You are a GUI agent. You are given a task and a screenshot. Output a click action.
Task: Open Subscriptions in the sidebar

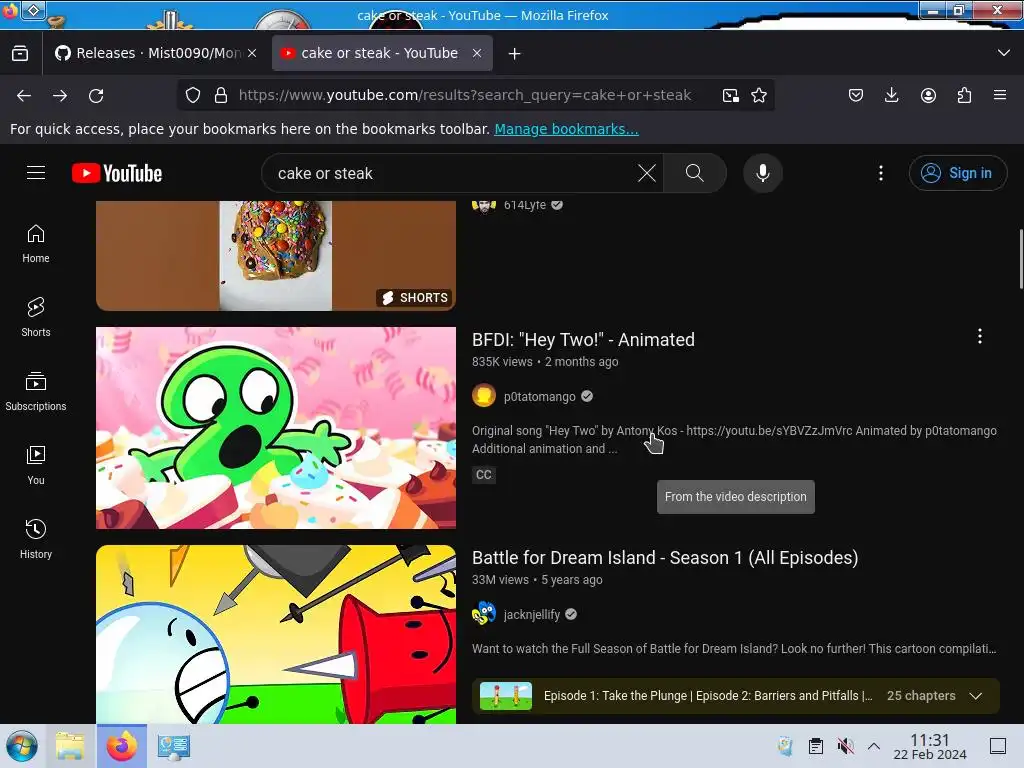tap(36, 391)
